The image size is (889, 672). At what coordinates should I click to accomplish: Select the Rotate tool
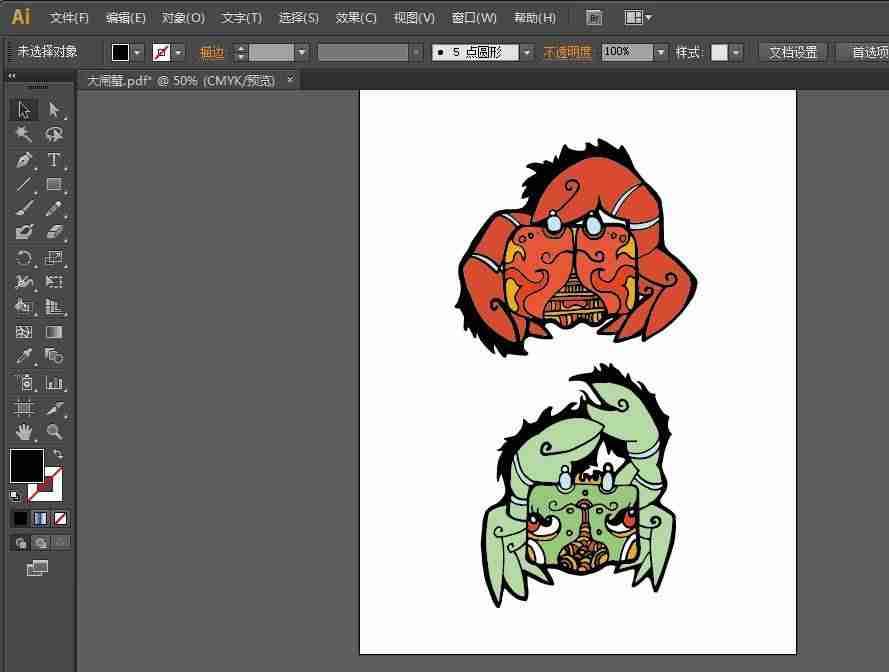[24, 258]
